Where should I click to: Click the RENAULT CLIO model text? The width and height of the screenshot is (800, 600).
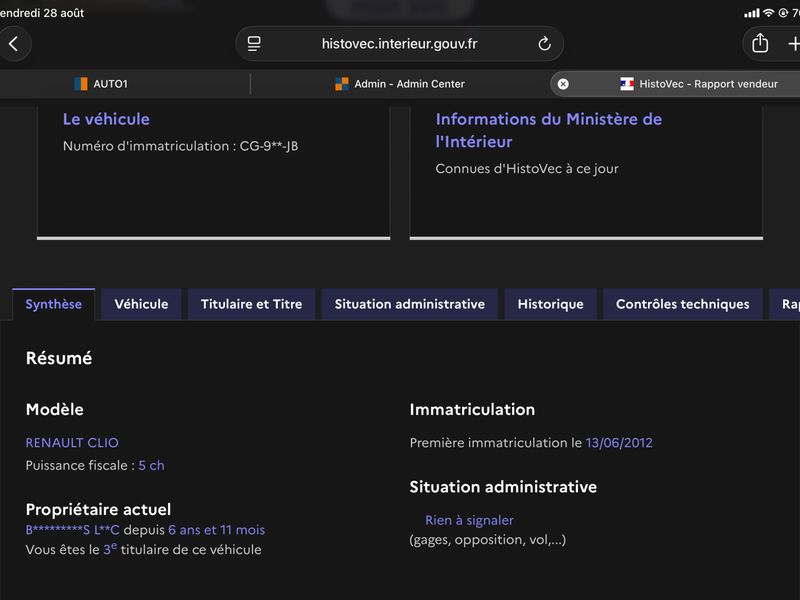click(x=72, y=443)
